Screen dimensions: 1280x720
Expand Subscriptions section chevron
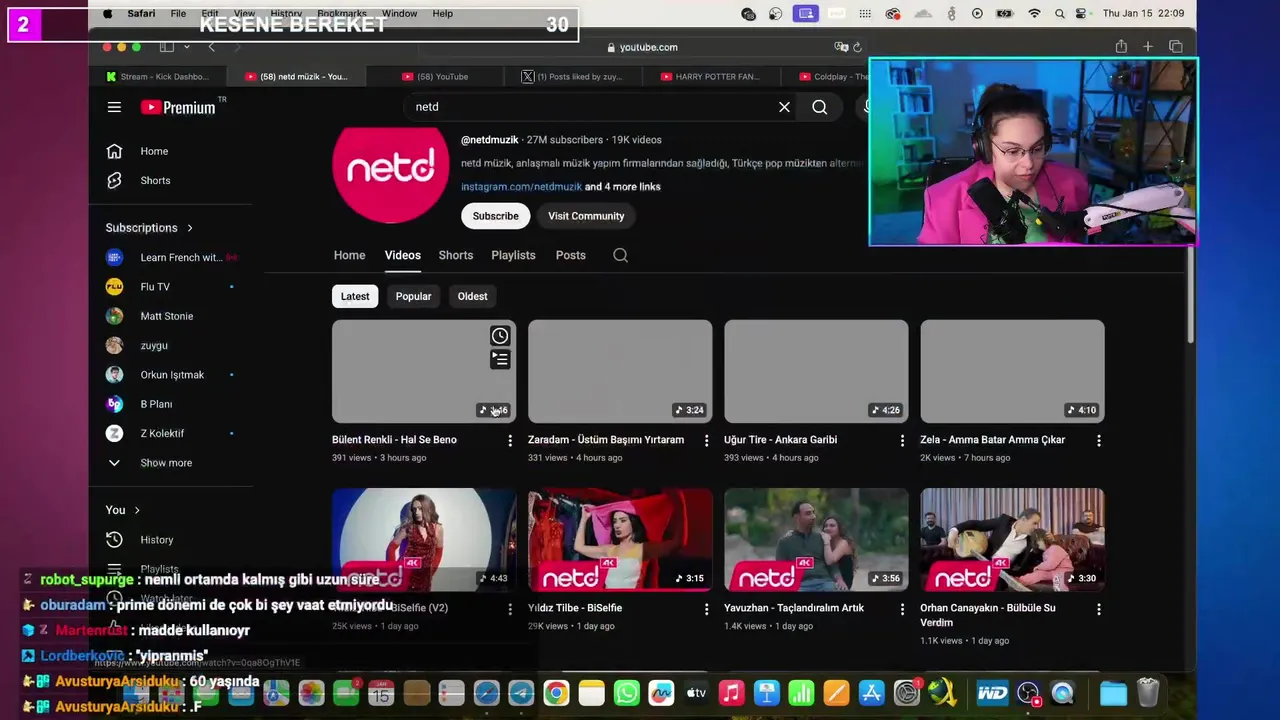(189, 228)
